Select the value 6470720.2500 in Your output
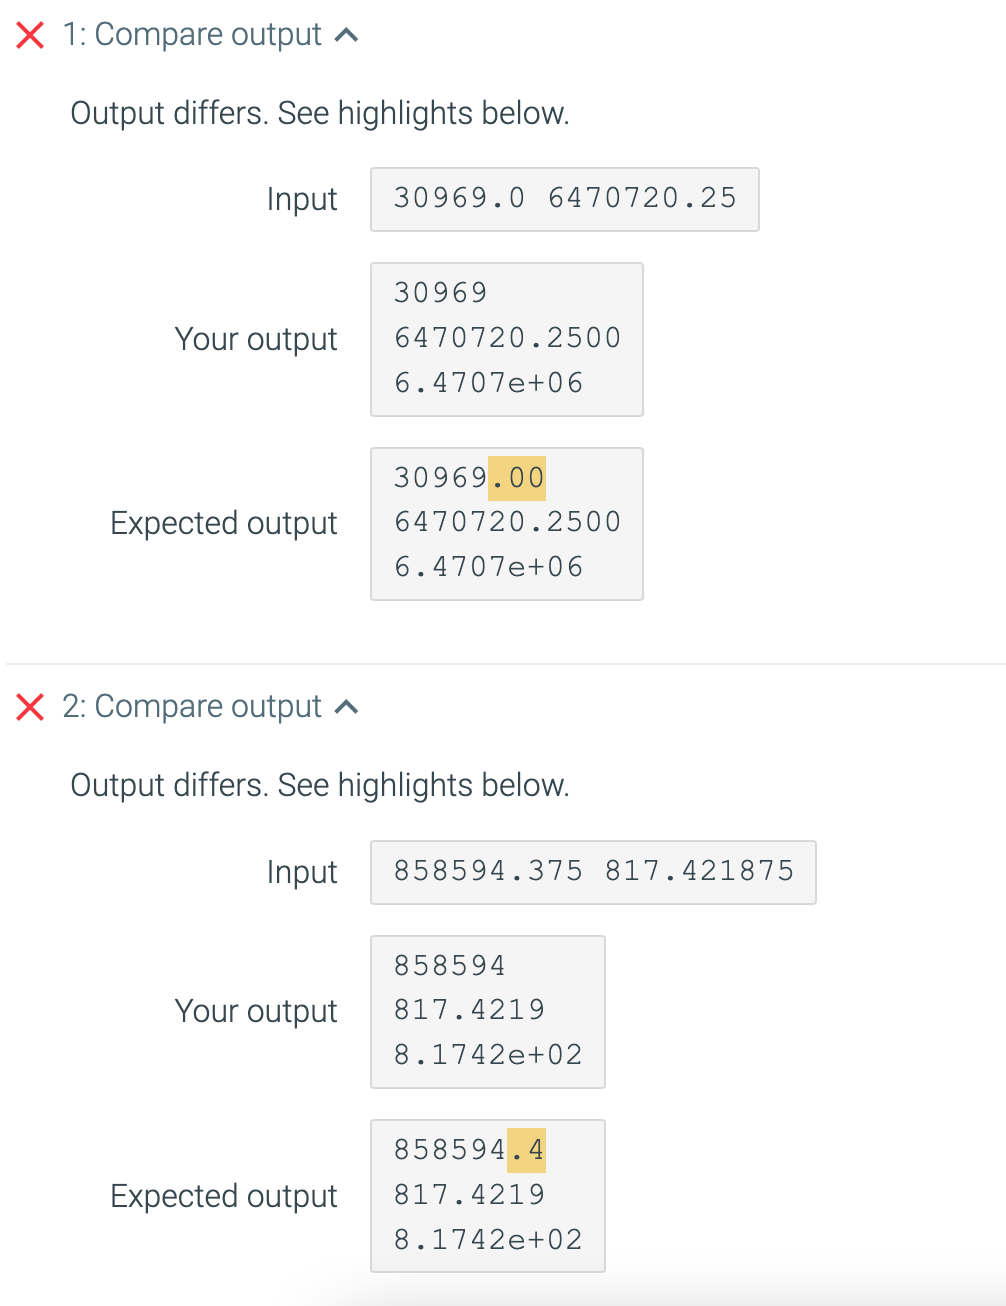The image size is (1006, 1306). coord(506,338)
